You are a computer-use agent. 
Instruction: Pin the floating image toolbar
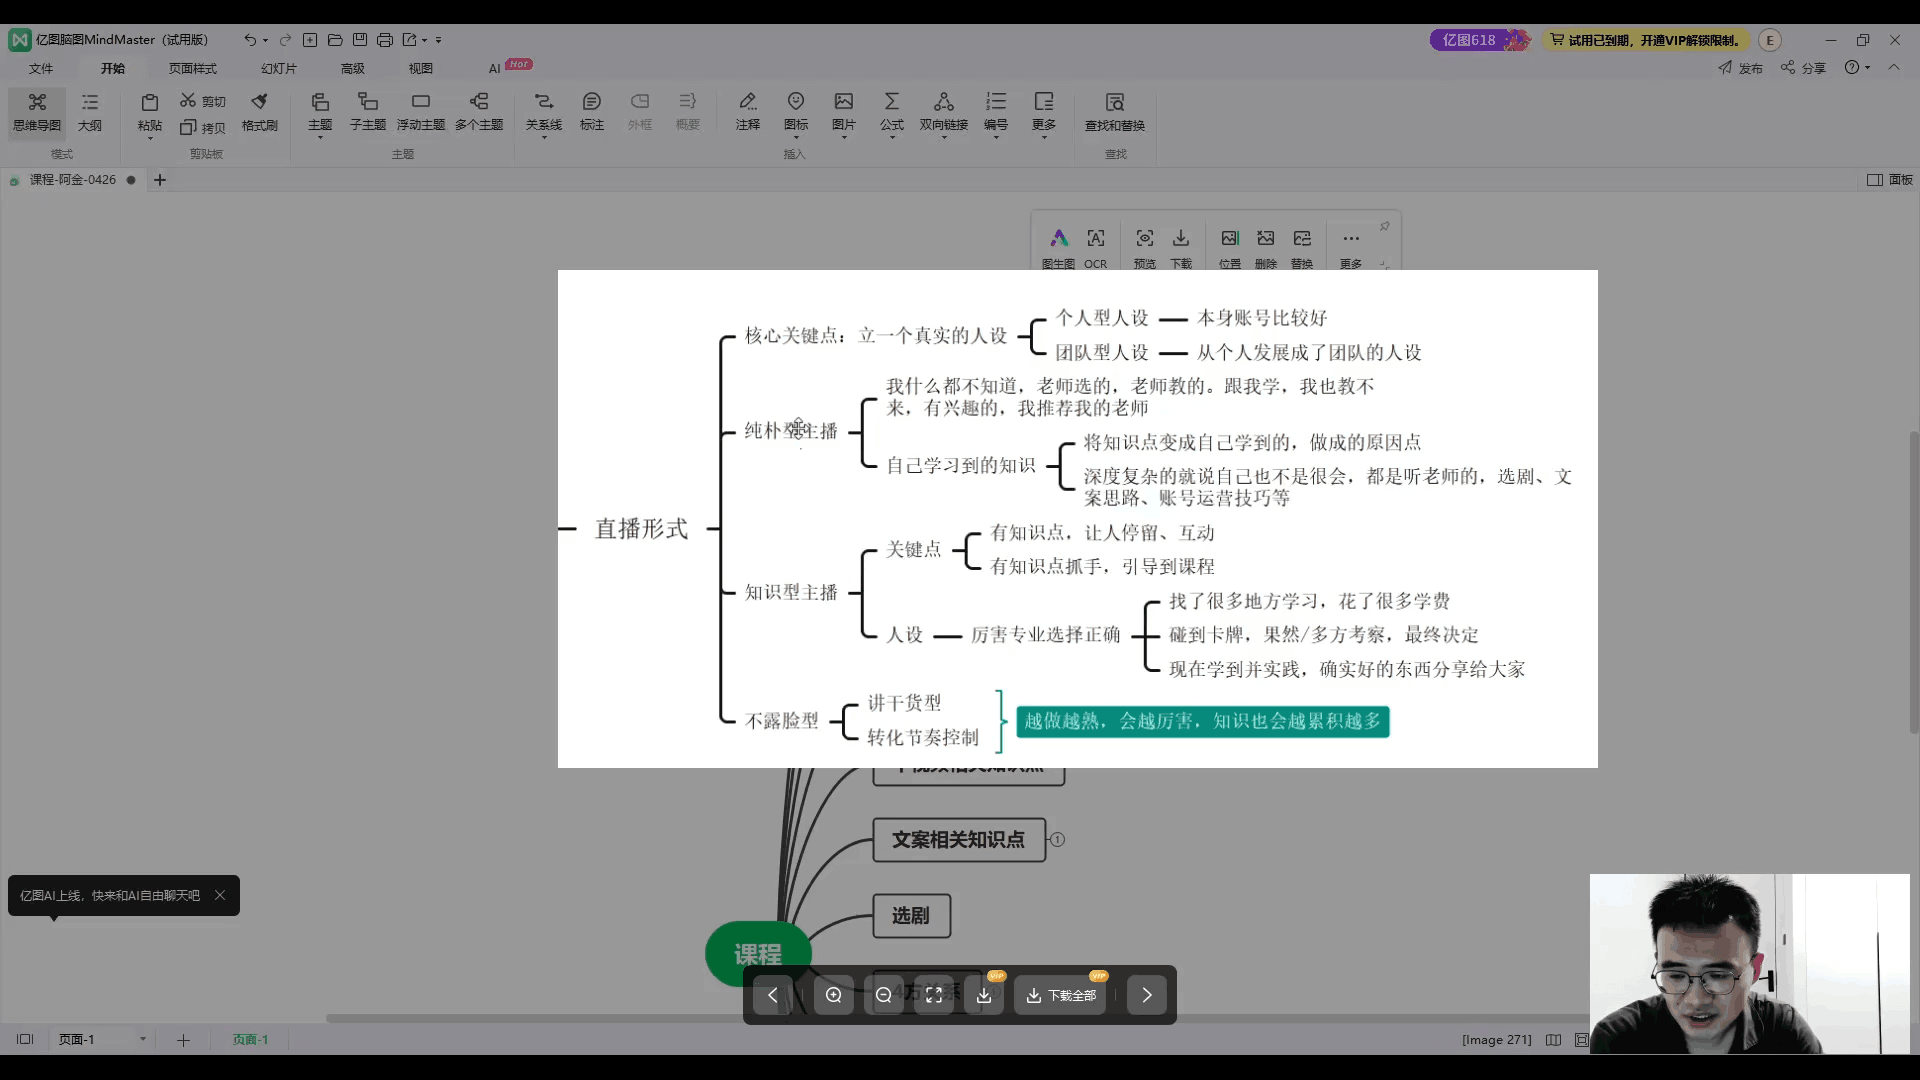click(x=1385, y=227)
